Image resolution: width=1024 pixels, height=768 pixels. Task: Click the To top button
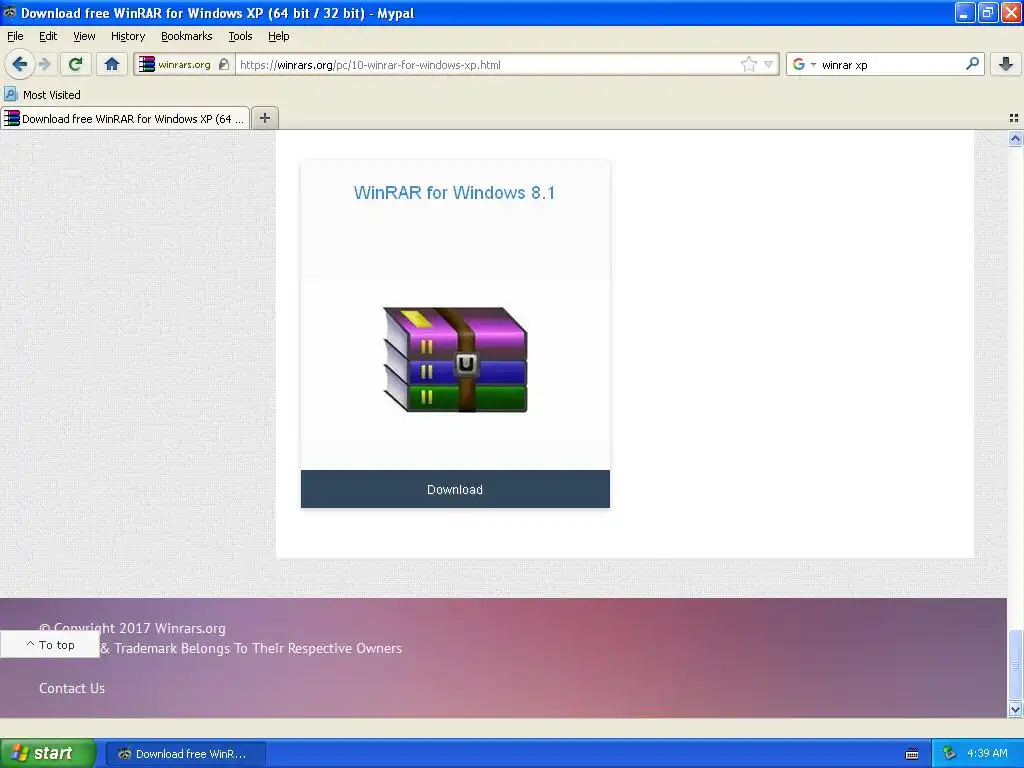(50, 645)
